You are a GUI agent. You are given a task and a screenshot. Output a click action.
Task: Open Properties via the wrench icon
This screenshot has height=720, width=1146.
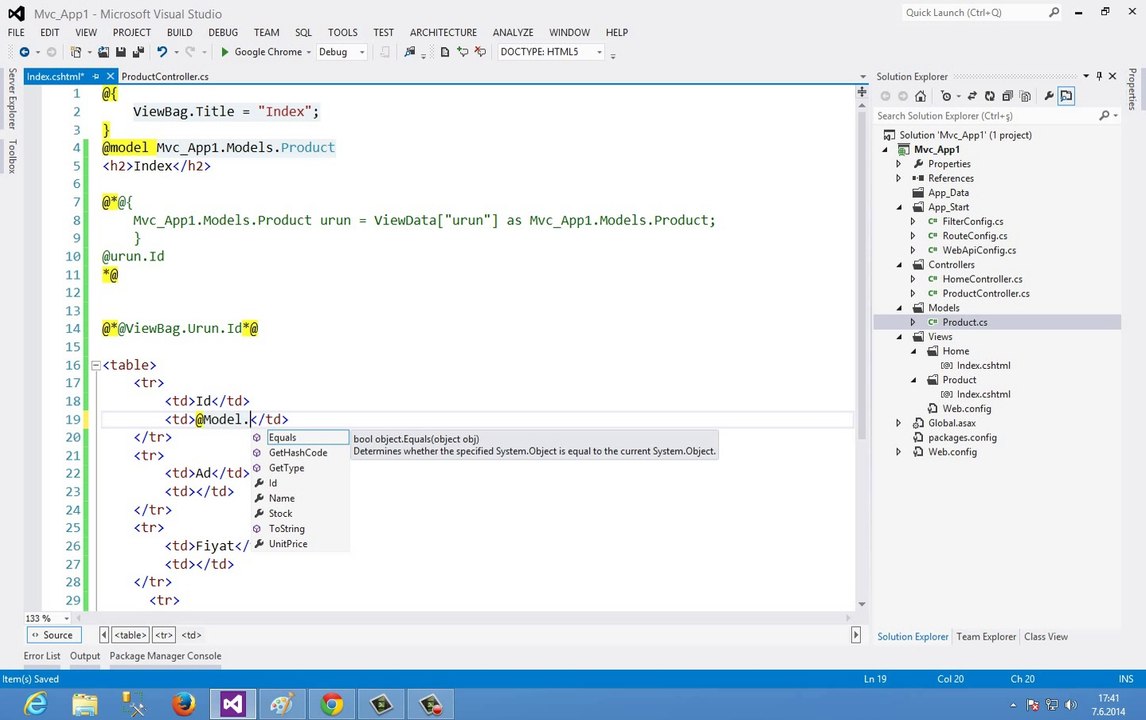click(1049, 96)
